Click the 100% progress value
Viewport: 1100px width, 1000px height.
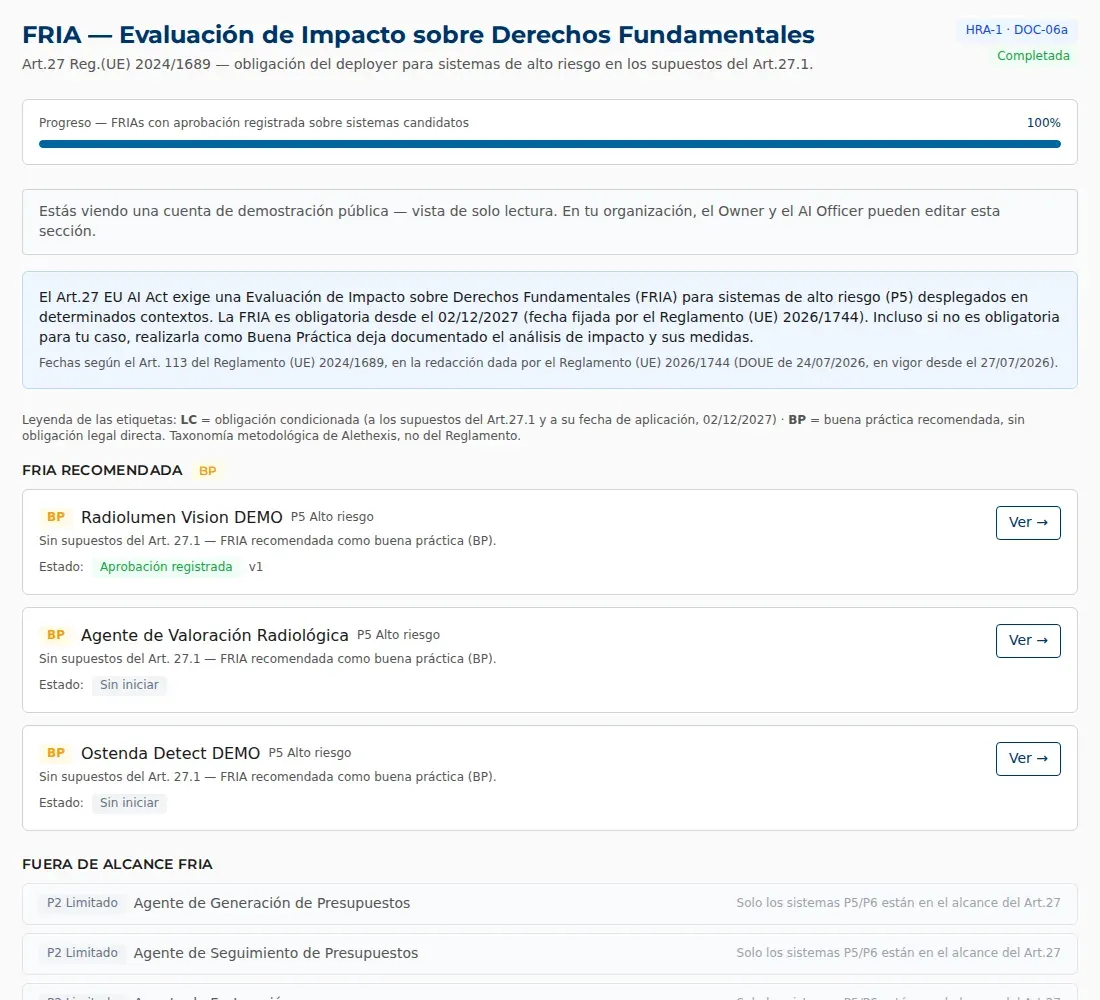(x=1043, y=123)
